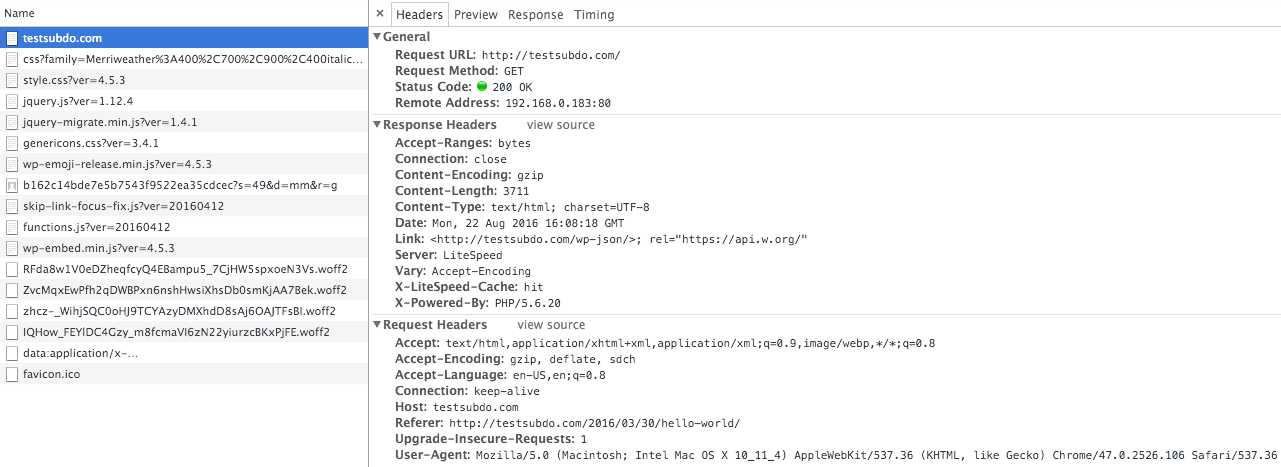Screen dimensions: 1281x467
Task: Collapse the Response Headers section
Action: [376, 125]
